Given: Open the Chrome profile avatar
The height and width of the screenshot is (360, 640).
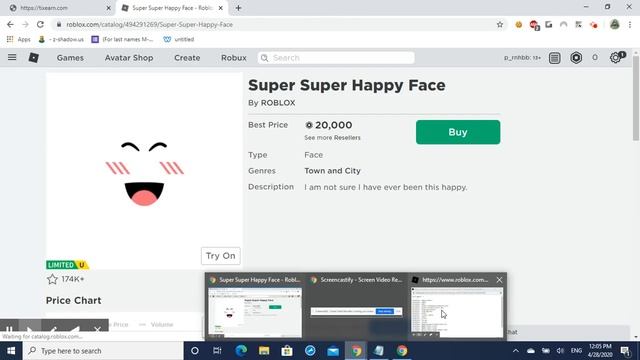Looking at the screenshot, I should (614, 24).
